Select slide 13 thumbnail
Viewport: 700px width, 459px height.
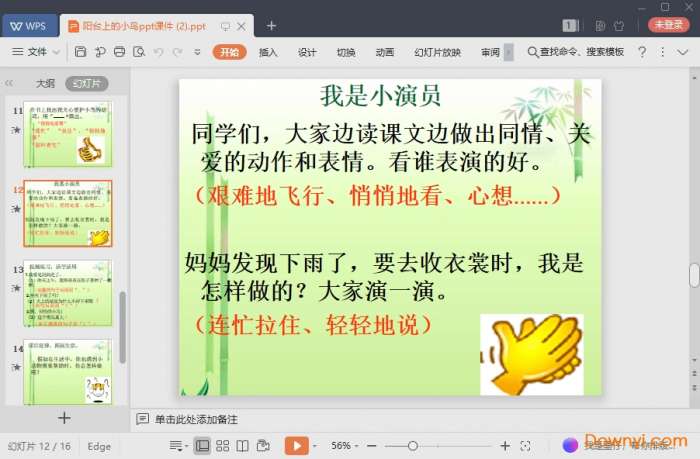pyautogui.click(x=68, y=293)
